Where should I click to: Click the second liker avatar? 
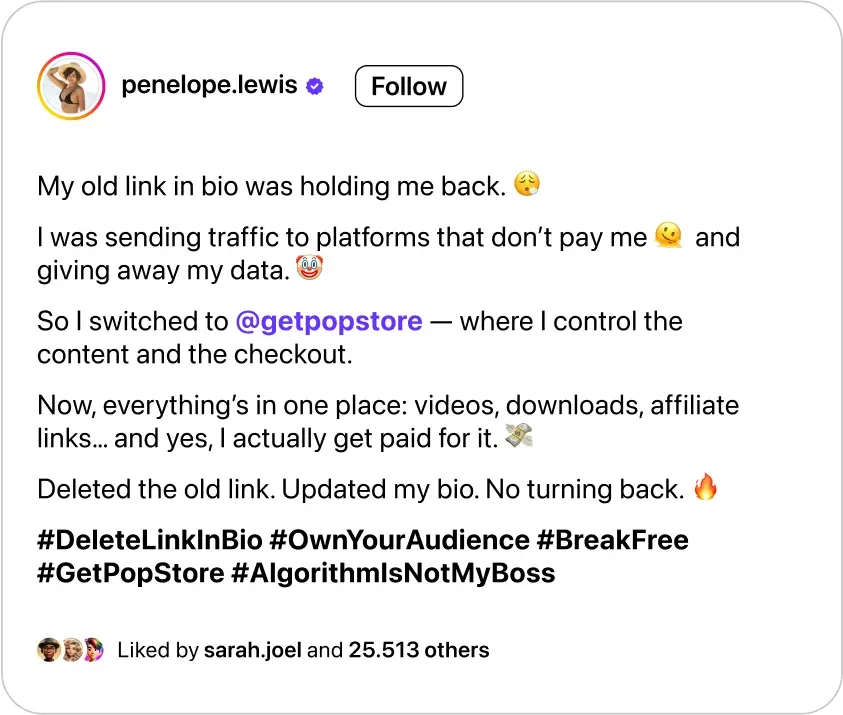72,650
